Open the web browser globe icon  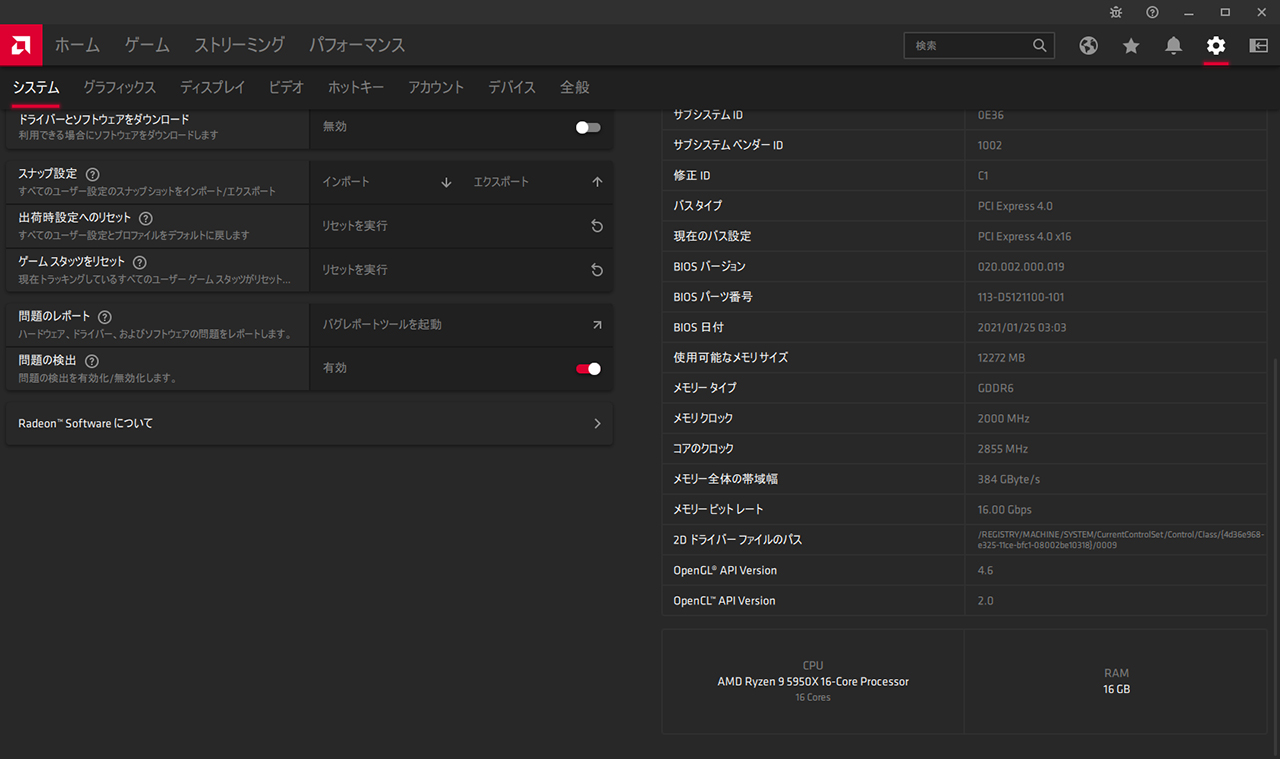(x=1089, y=45)
